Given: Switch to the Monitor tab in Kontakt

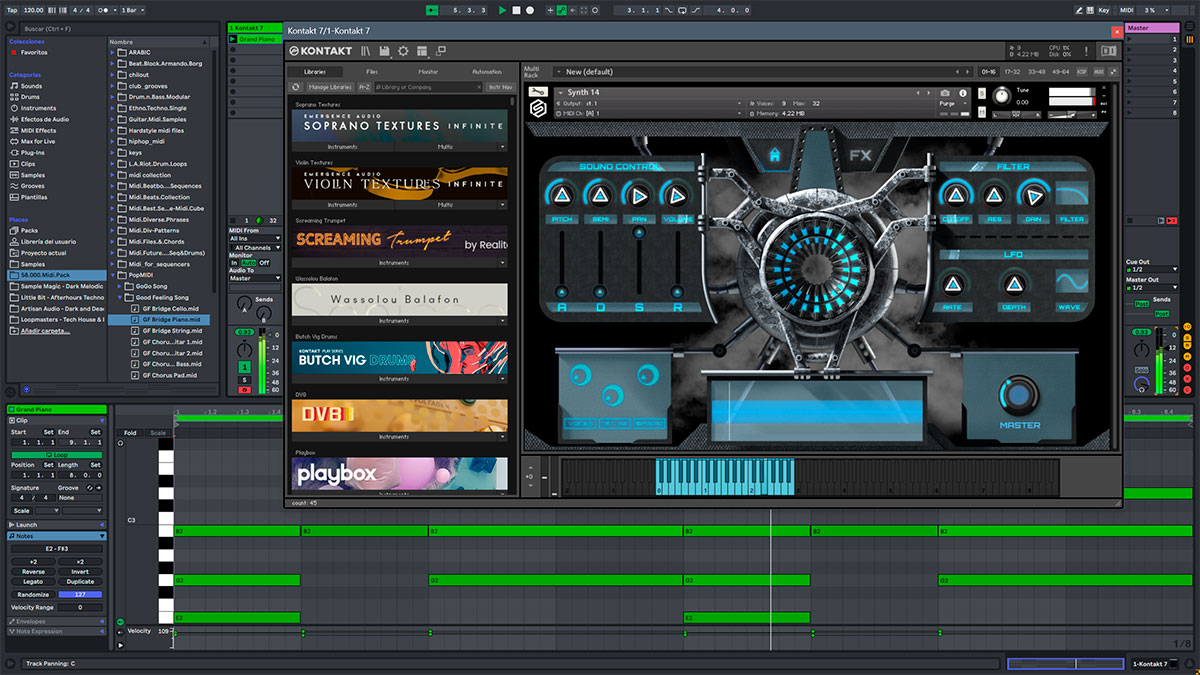Looking at the screenshot, I should coord(428,72).
